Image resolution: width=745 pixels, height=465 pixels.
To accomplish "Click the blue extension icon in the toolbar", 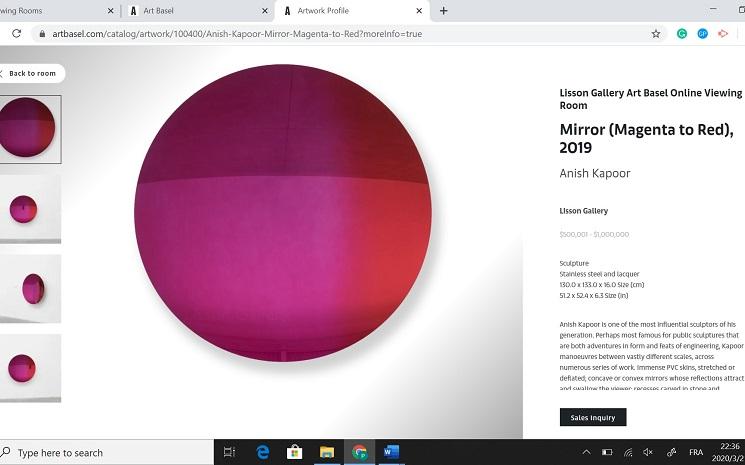I will click(x=702, y=34).
